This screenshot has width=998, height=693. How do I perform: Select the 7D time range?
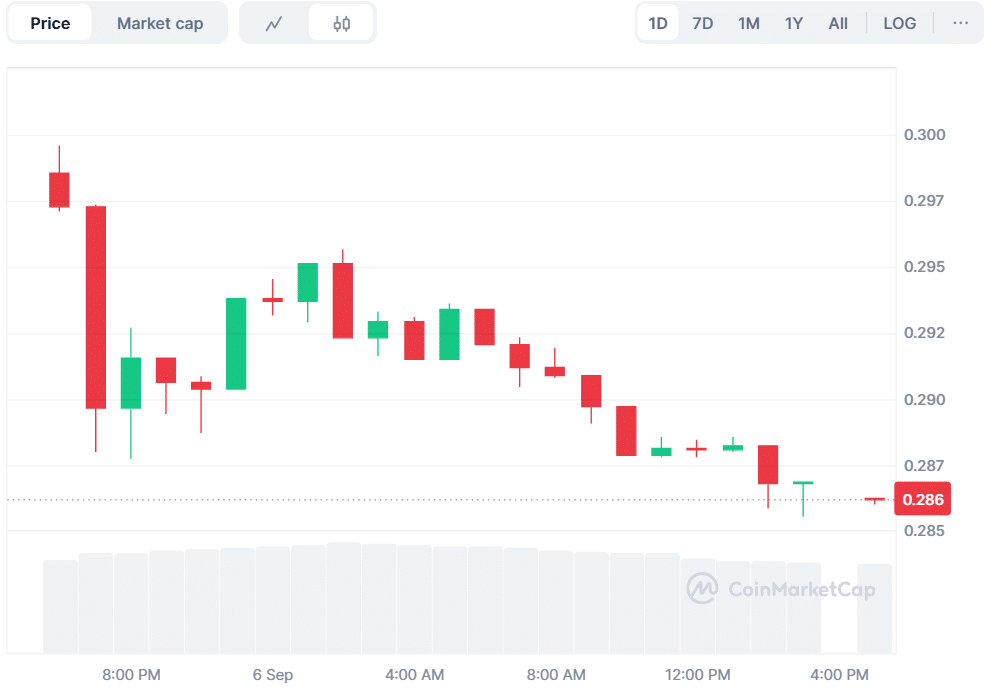(x=703, y=23)
